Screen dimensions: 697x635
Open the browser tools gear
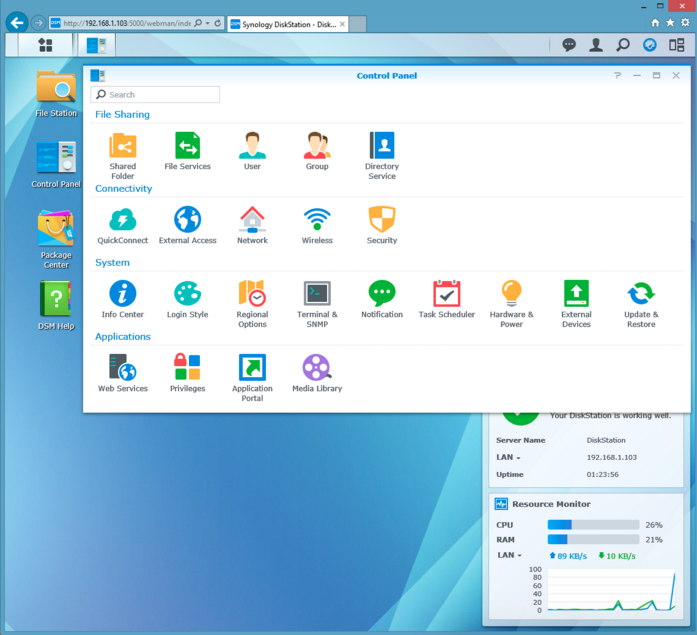[x=685, y=23]
